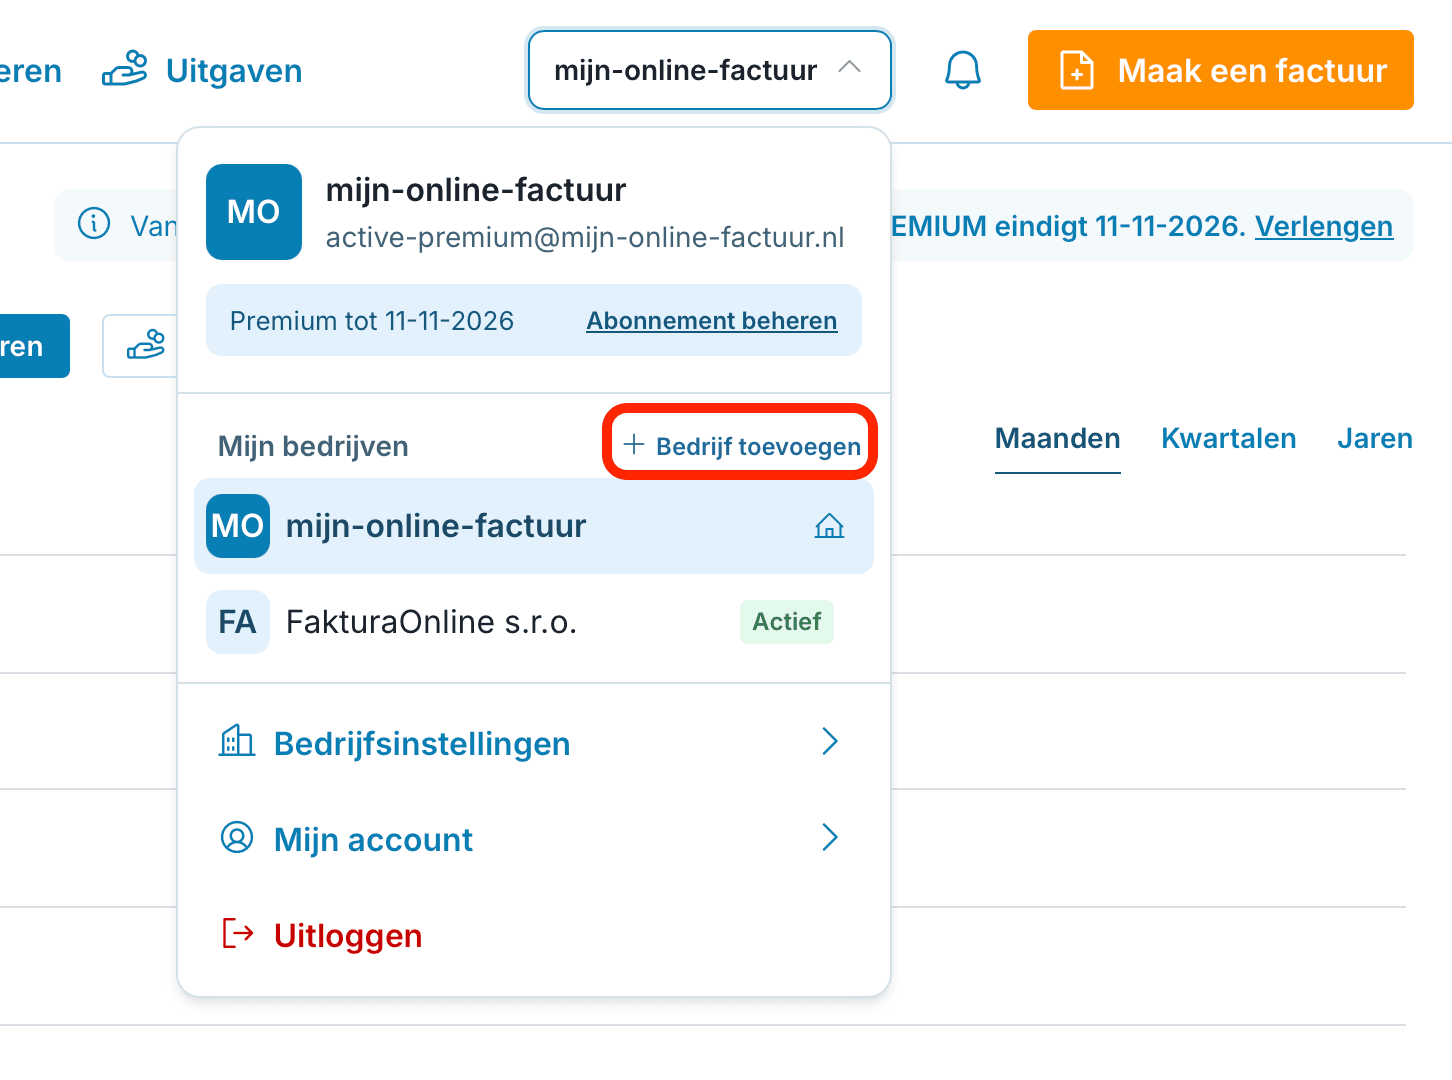1452x1080 pixels.
Task: Follow the Verlengen link in banner
Action: tap(1324, 226)
